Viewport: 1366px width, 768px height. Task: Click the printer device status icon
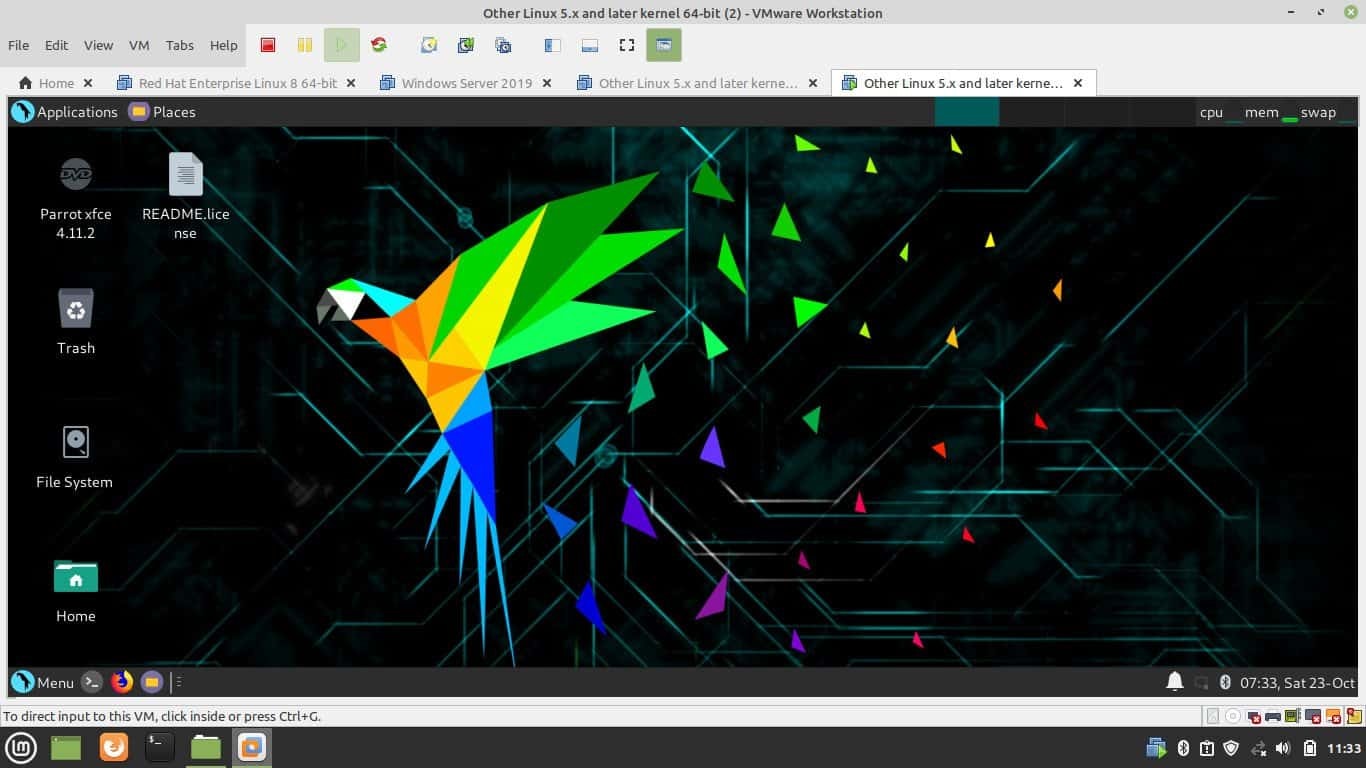(x=1273, y=716)
